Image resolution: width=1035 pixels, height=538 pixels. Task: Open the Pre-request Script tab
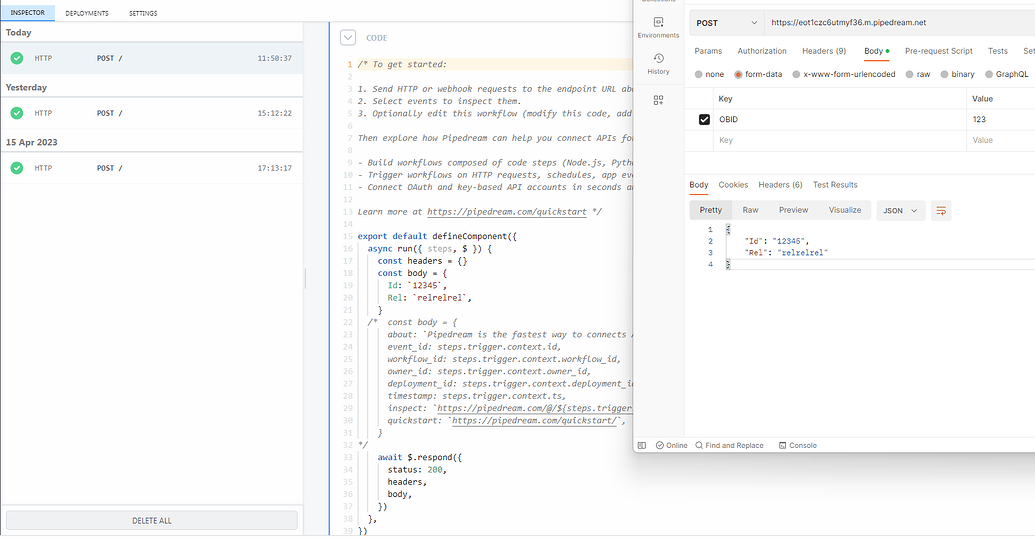pyautogui.click(x=938, y=51)
